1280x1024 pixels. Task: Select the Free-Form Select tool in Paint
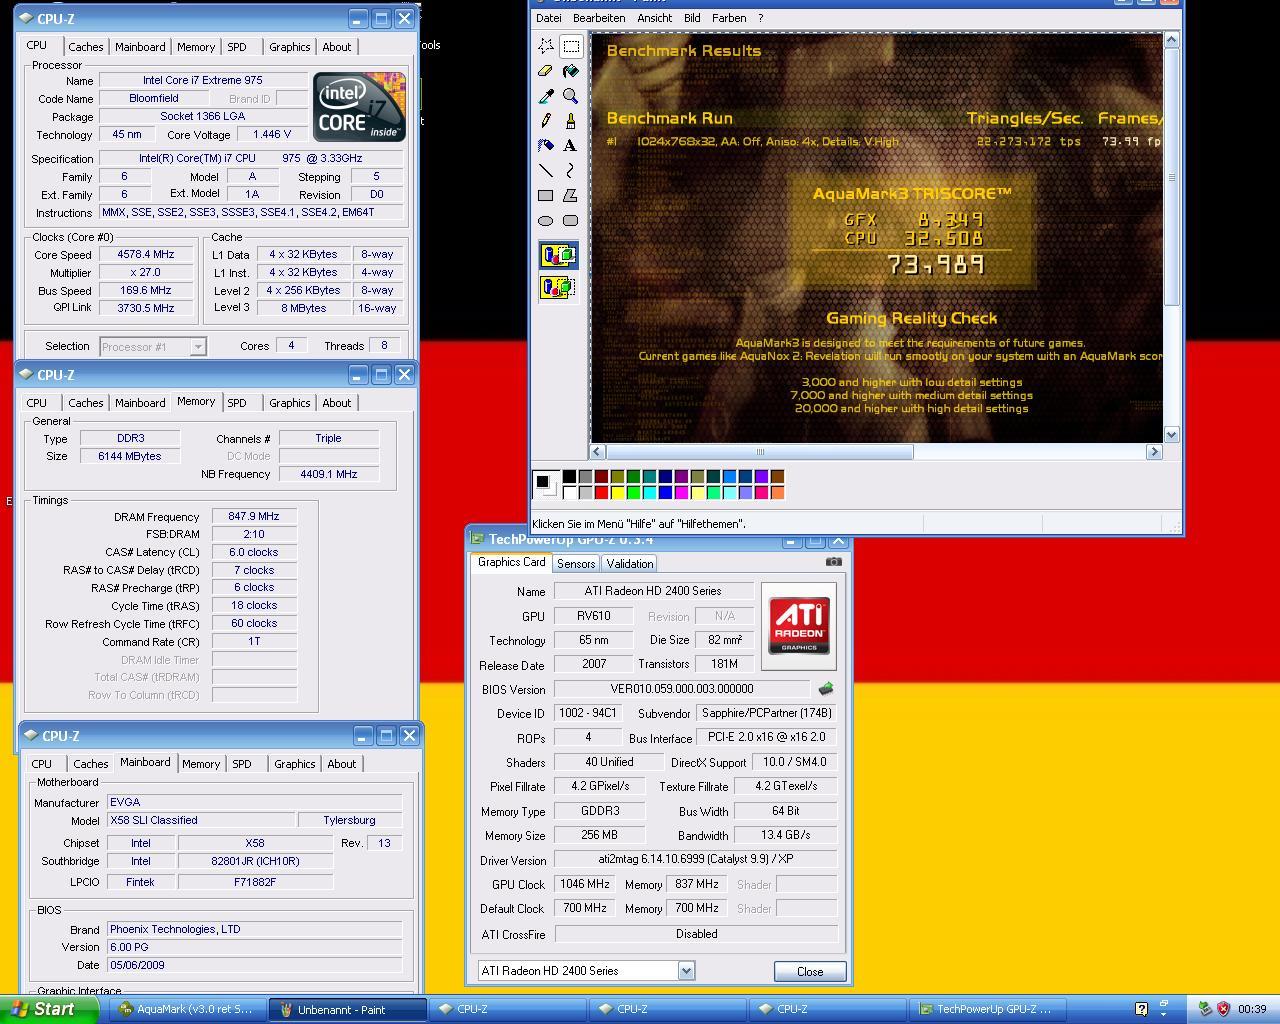[546, 46]
